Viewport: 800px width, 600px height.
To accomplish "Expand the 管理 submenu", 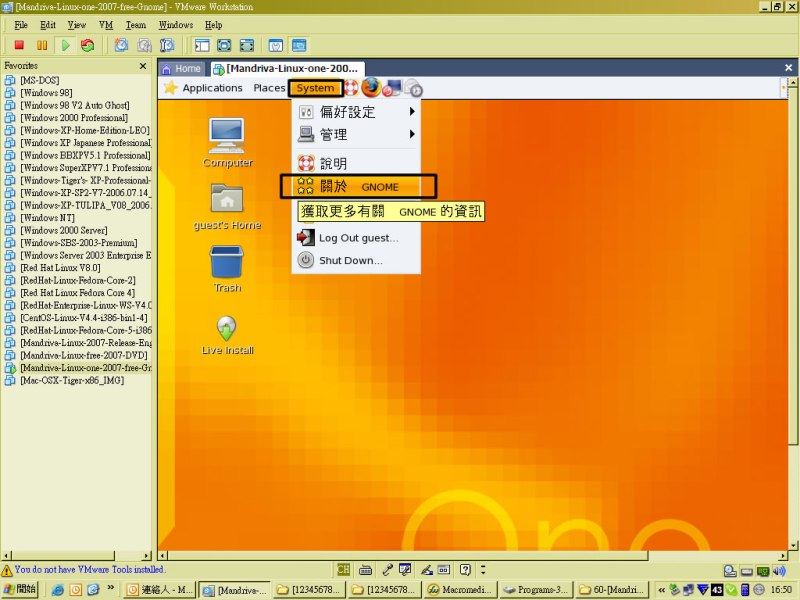I will (x=357, y=134).
